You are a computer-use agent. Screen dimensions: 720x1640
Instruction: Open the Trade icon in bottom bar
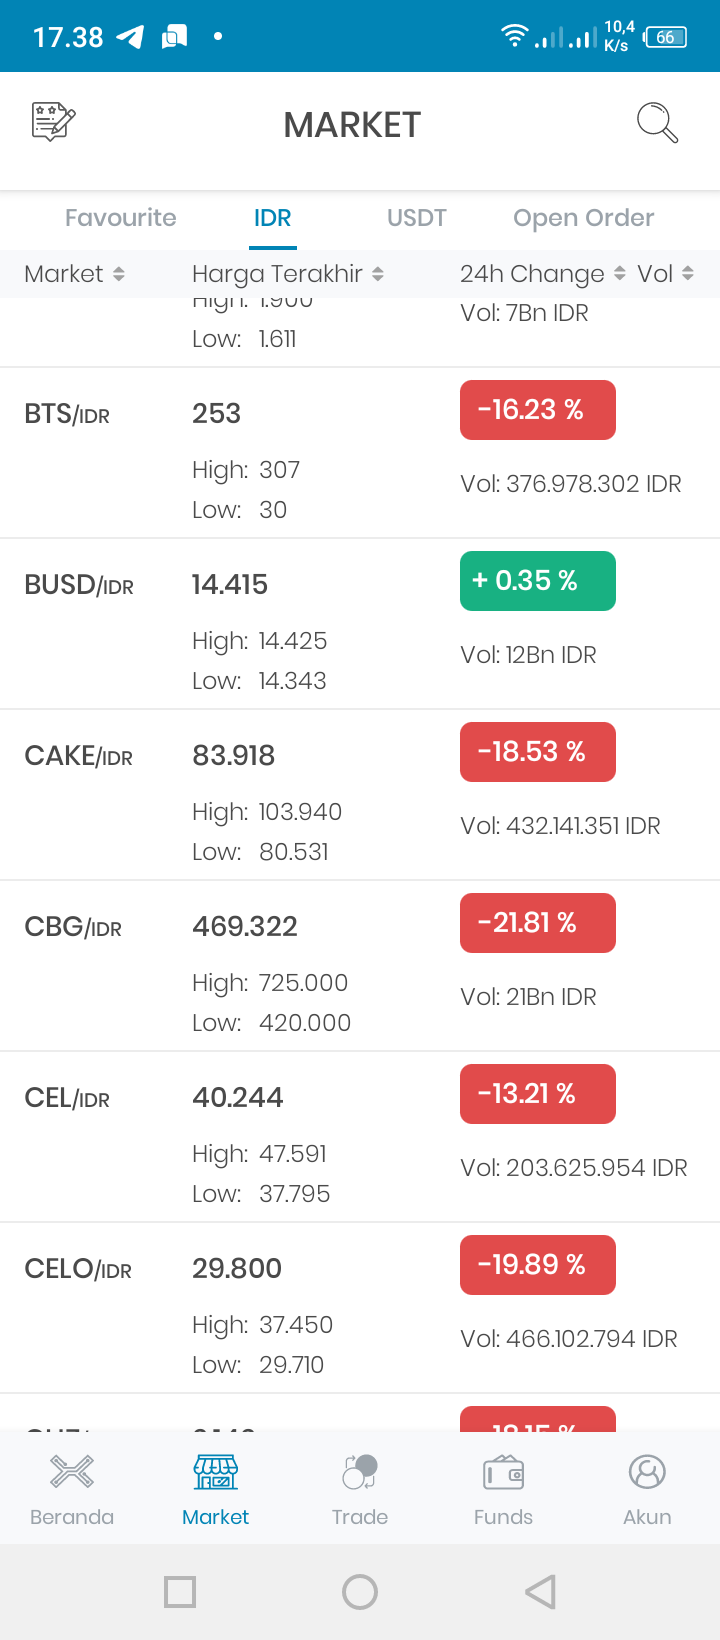(x=360, y=1472)
